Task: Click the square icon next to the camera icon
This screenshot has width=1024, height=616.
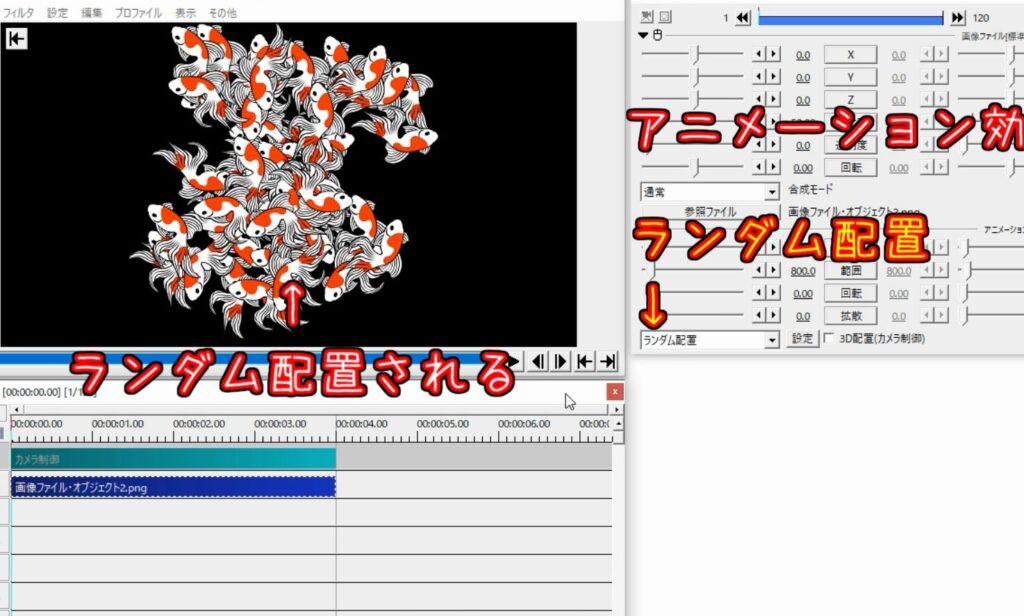Action: pyautogui.click(x=665, y=17)
